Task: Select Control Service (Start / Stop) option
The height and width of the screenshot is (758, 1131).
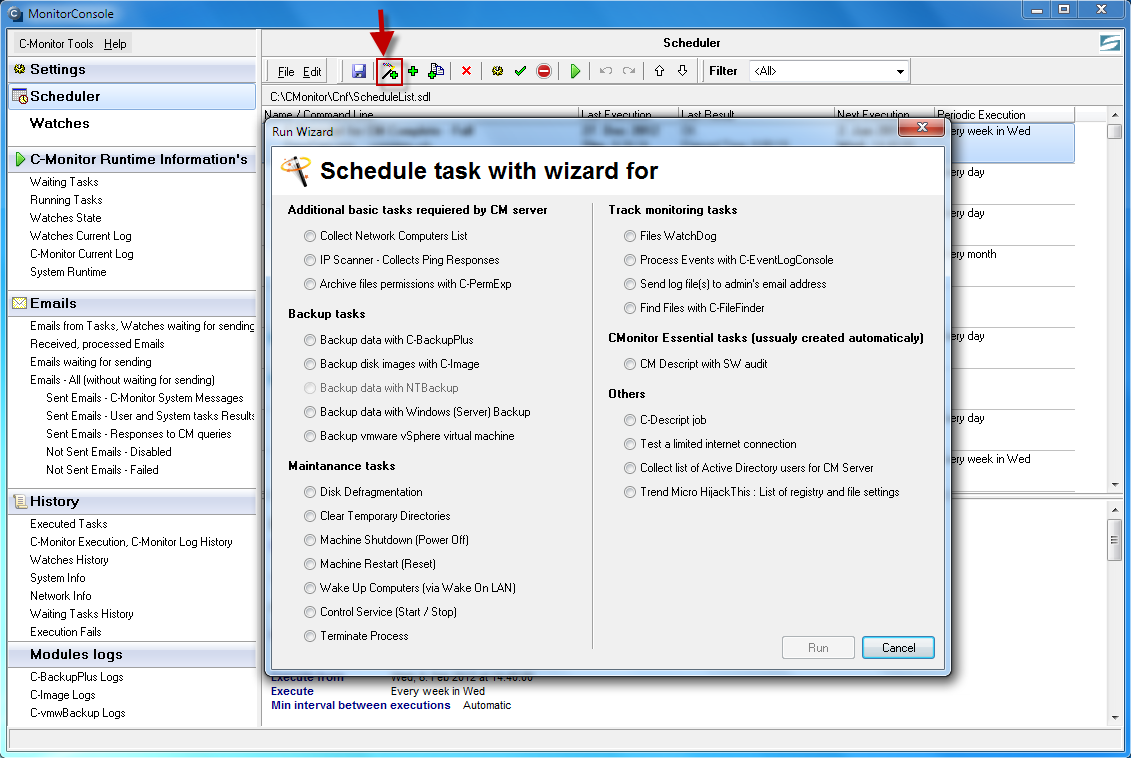Action: pos(309,612)
